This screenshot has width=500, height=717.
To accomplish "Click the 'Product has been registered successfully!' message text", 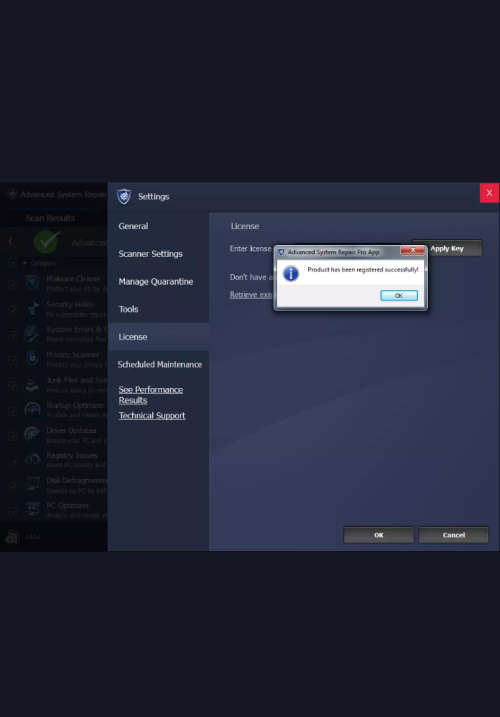I will (x=363, y=270).
